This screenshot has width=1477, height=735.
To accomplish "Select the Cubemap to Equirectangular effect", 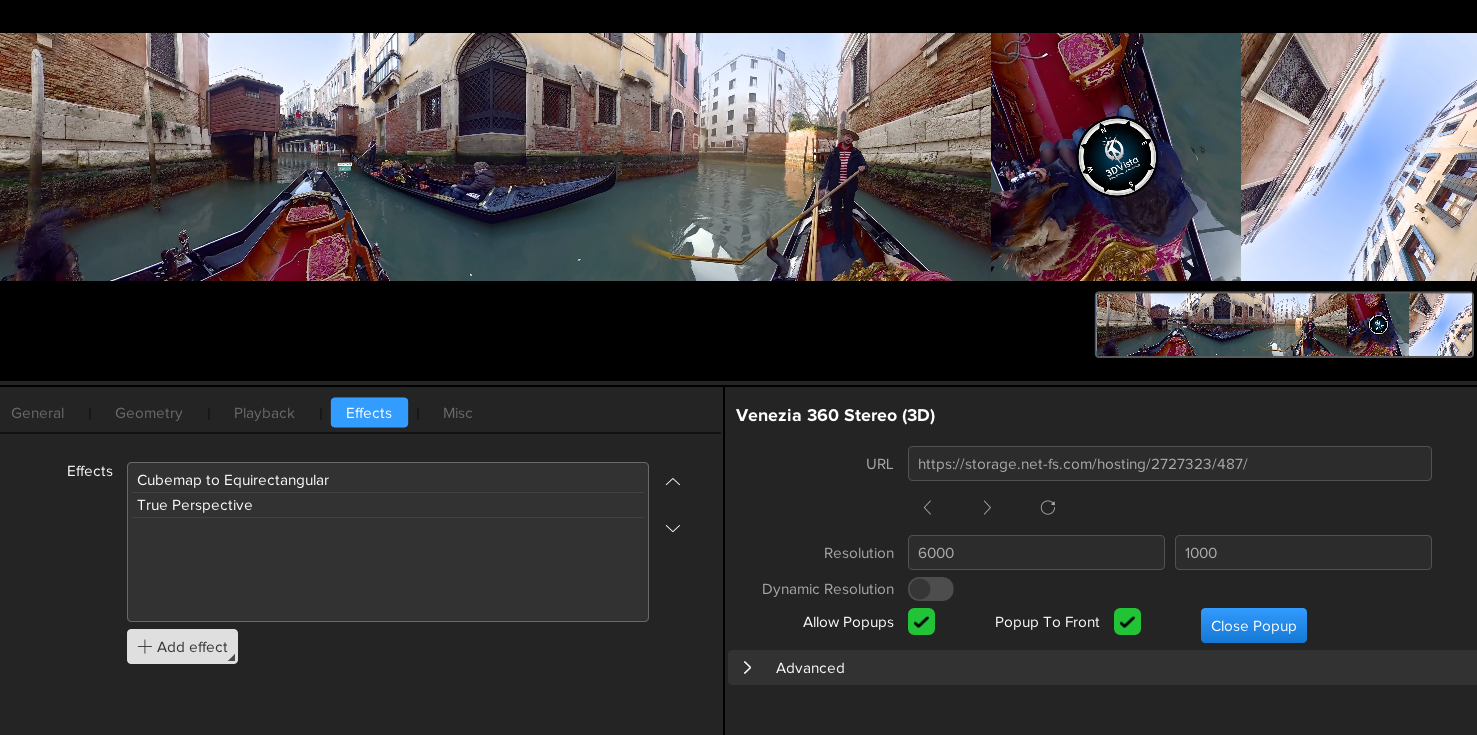I will click(233, 480).
